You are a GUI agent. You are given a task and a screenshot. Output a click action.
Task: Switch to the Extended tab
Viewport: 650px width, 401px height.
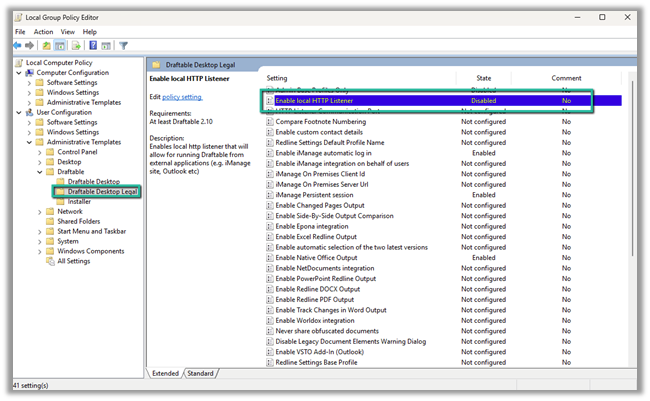pyautogui.click(x=165, y=373)
